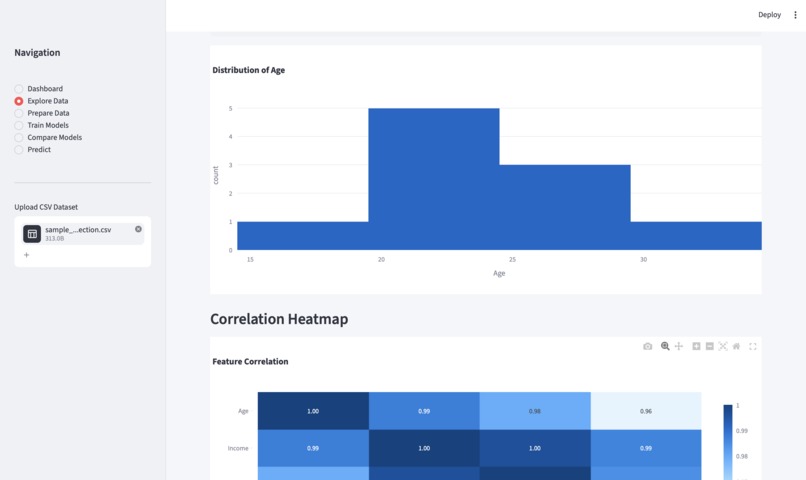Click the Age row heatmap cell showing 0.98

coord(535,411)
